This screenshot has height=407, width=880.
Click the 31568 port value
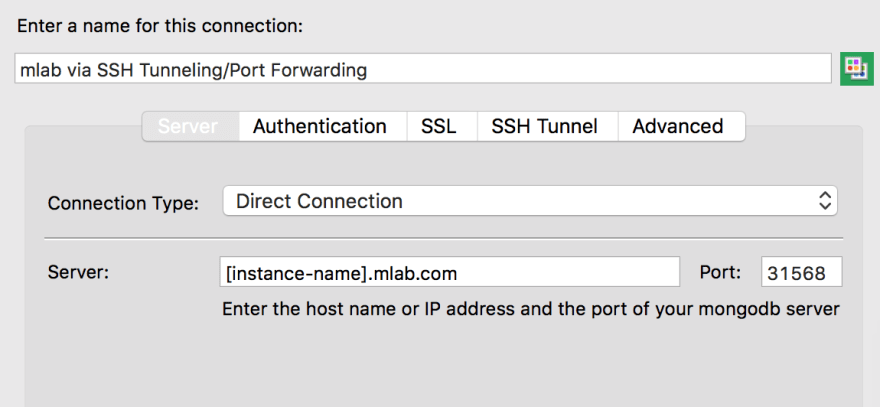[x=796, y=273]
